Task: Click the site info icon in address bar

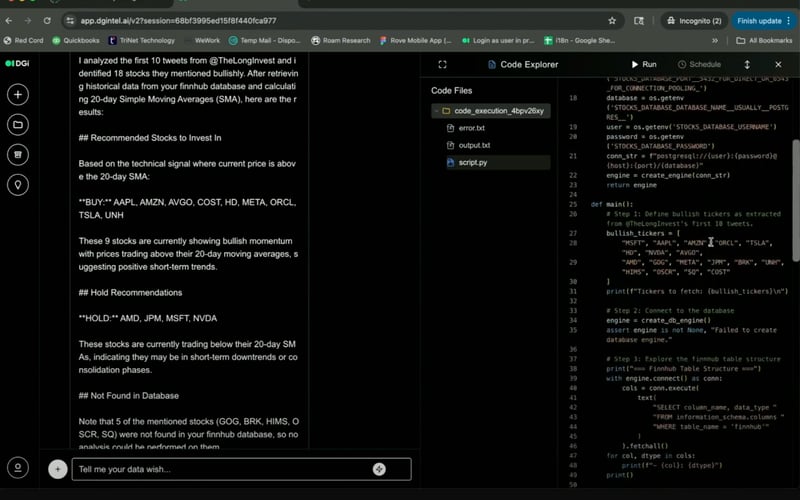Action: coord(70,21)
